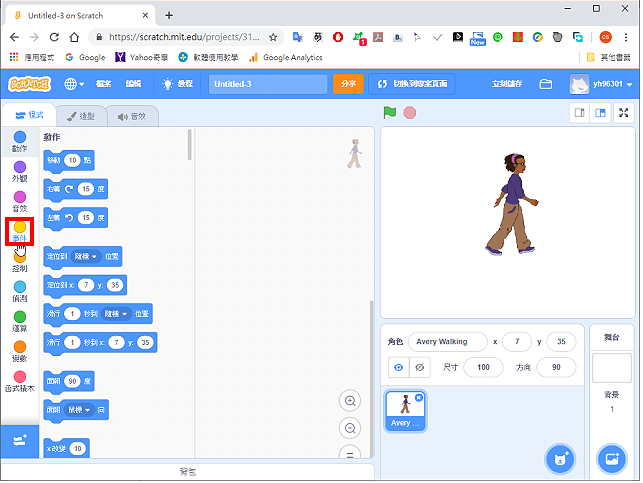
Task: Click the block palette scrollbar
Action: pyautogui.click(x=189, y=145)
